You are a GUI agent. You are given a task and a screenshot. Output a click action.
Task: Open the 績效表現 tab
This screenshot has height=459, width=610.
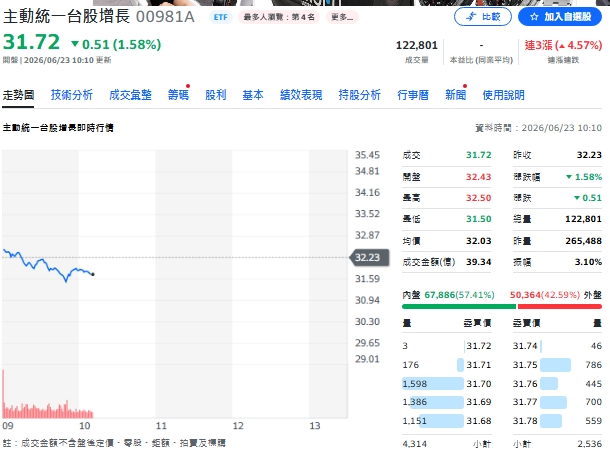click(301, 95)
